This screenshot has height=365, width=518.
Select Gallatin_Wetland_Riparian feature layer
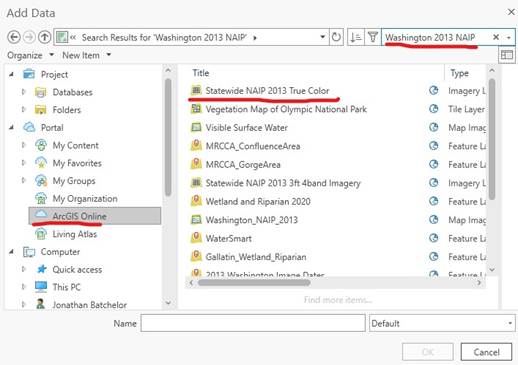coord(256,257)
